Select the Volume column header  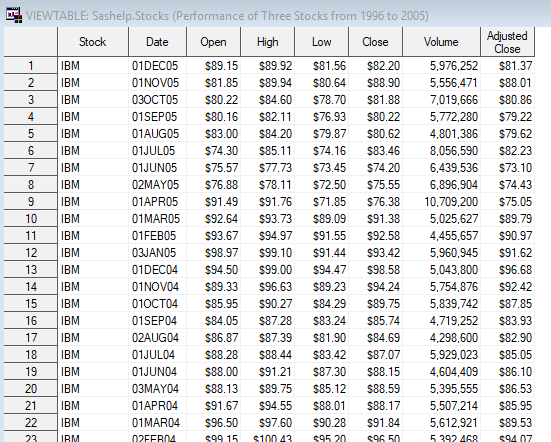click(441, 42)
